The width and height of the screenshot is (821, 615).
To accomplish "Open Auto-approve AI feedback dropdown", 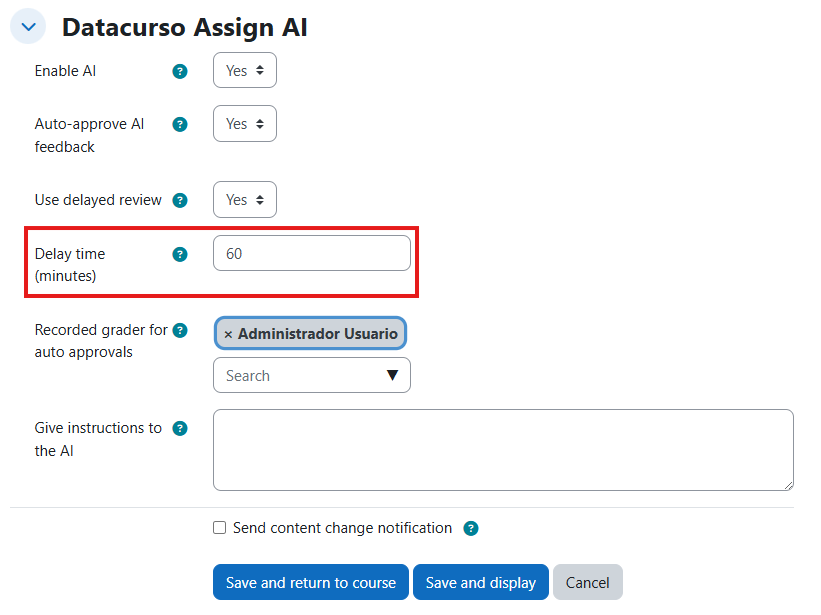I will pos(245,124).
